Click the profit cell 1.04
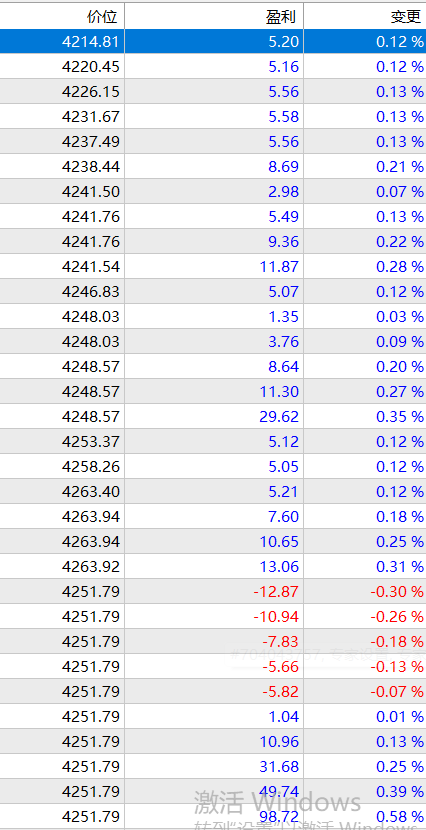The image size is (426, 830). click(284, 717)
